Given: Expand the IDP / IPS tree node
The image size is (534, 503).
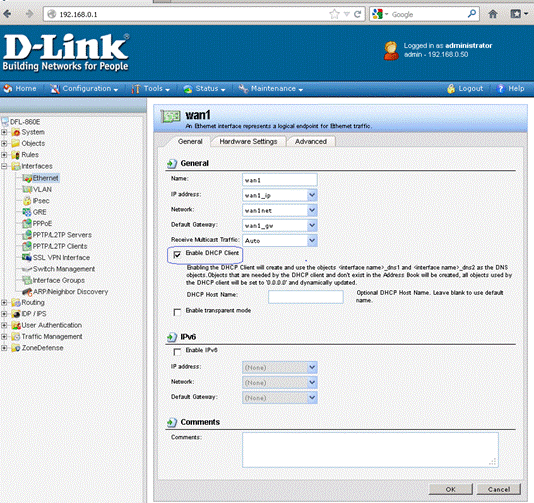Looking at the screenshot, I should 4,314.
